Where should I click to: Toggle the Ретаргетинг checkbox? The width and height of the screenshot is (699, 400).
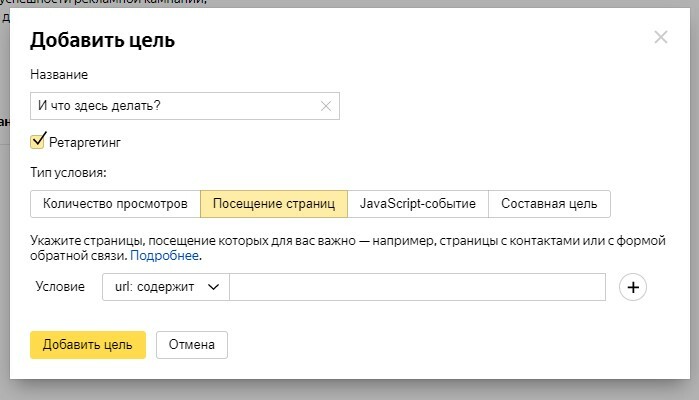coord(39,142)
